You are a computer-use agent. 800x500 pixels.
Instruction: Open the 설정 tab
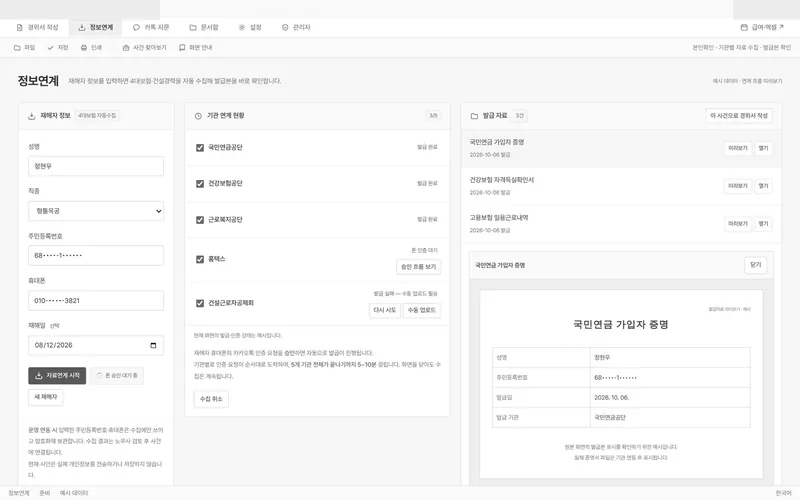pos(250,28)
